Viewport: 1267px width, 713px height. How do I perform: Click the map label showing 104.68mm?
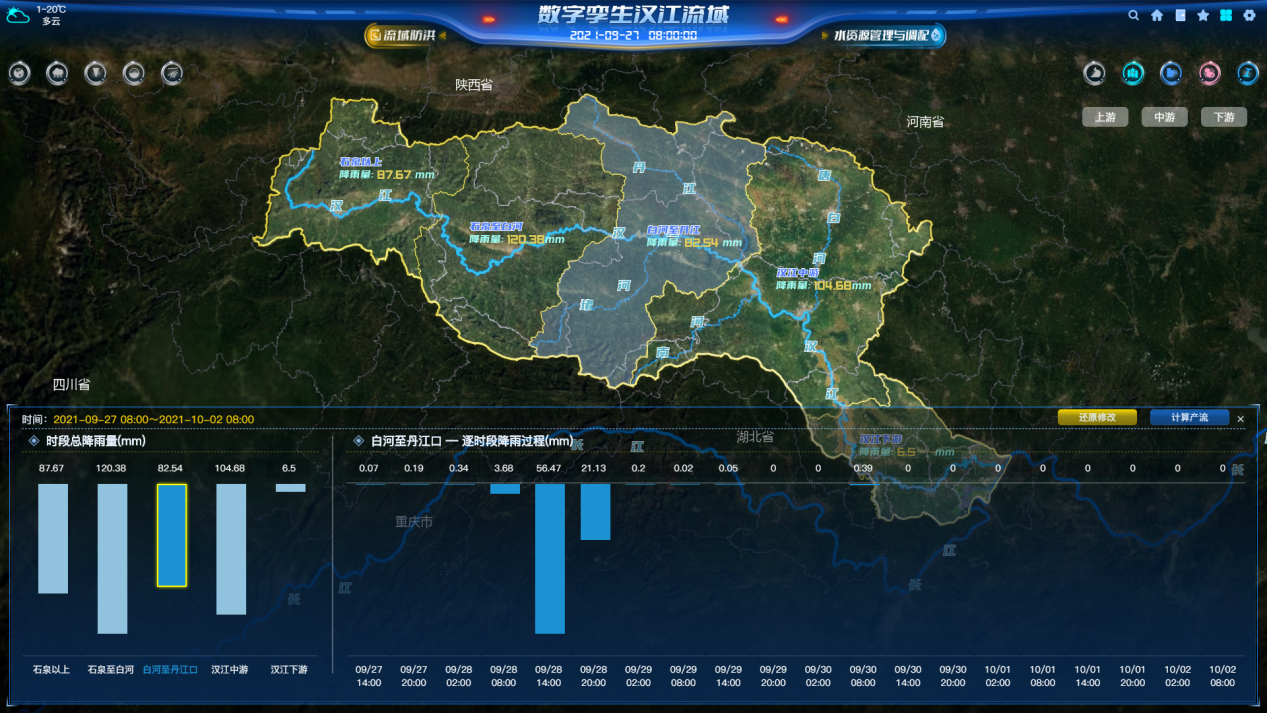(x=823, y=279)
